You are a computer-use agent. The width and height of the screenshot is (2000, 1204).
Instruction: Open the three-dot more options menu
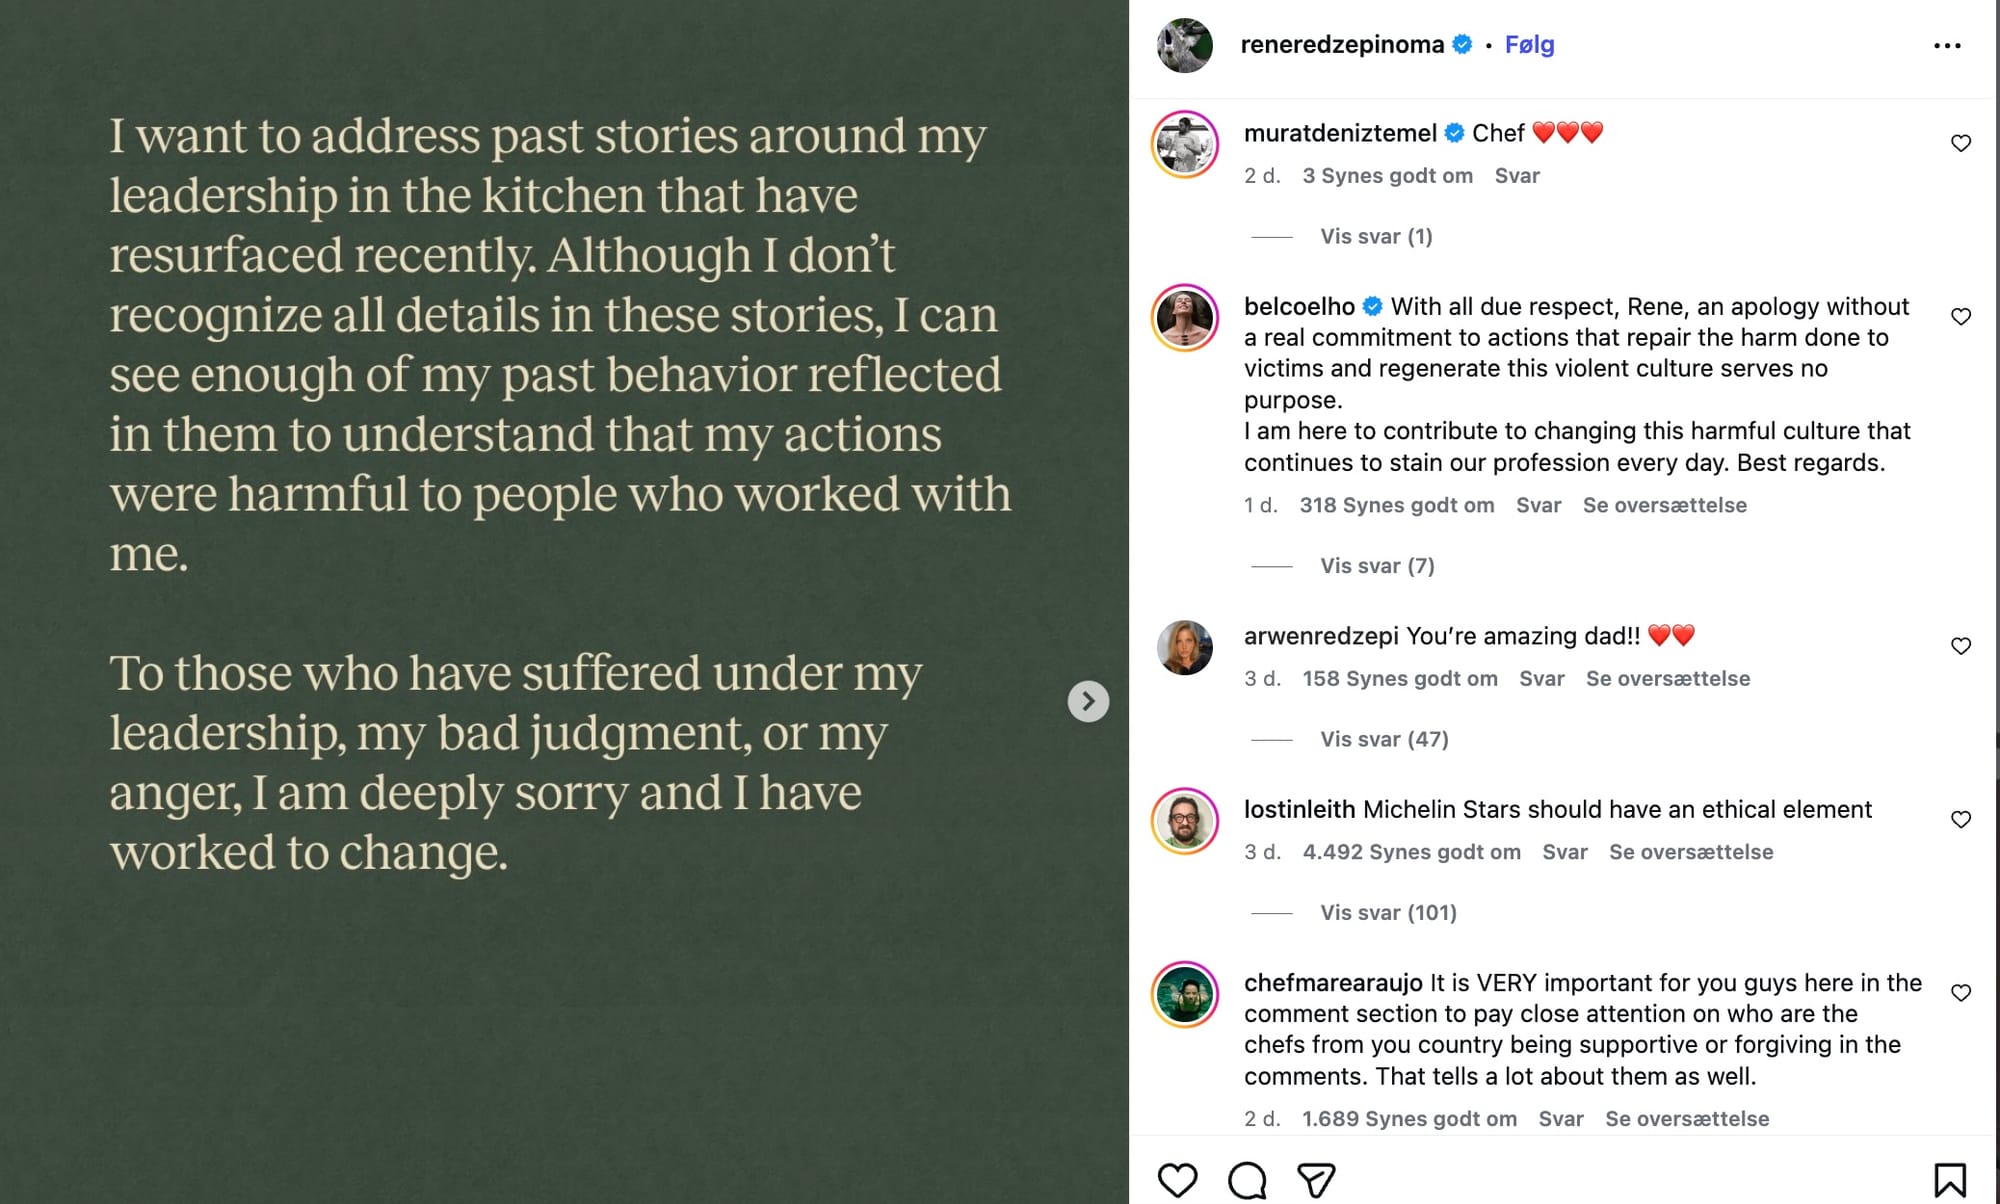pos(1947,46)
